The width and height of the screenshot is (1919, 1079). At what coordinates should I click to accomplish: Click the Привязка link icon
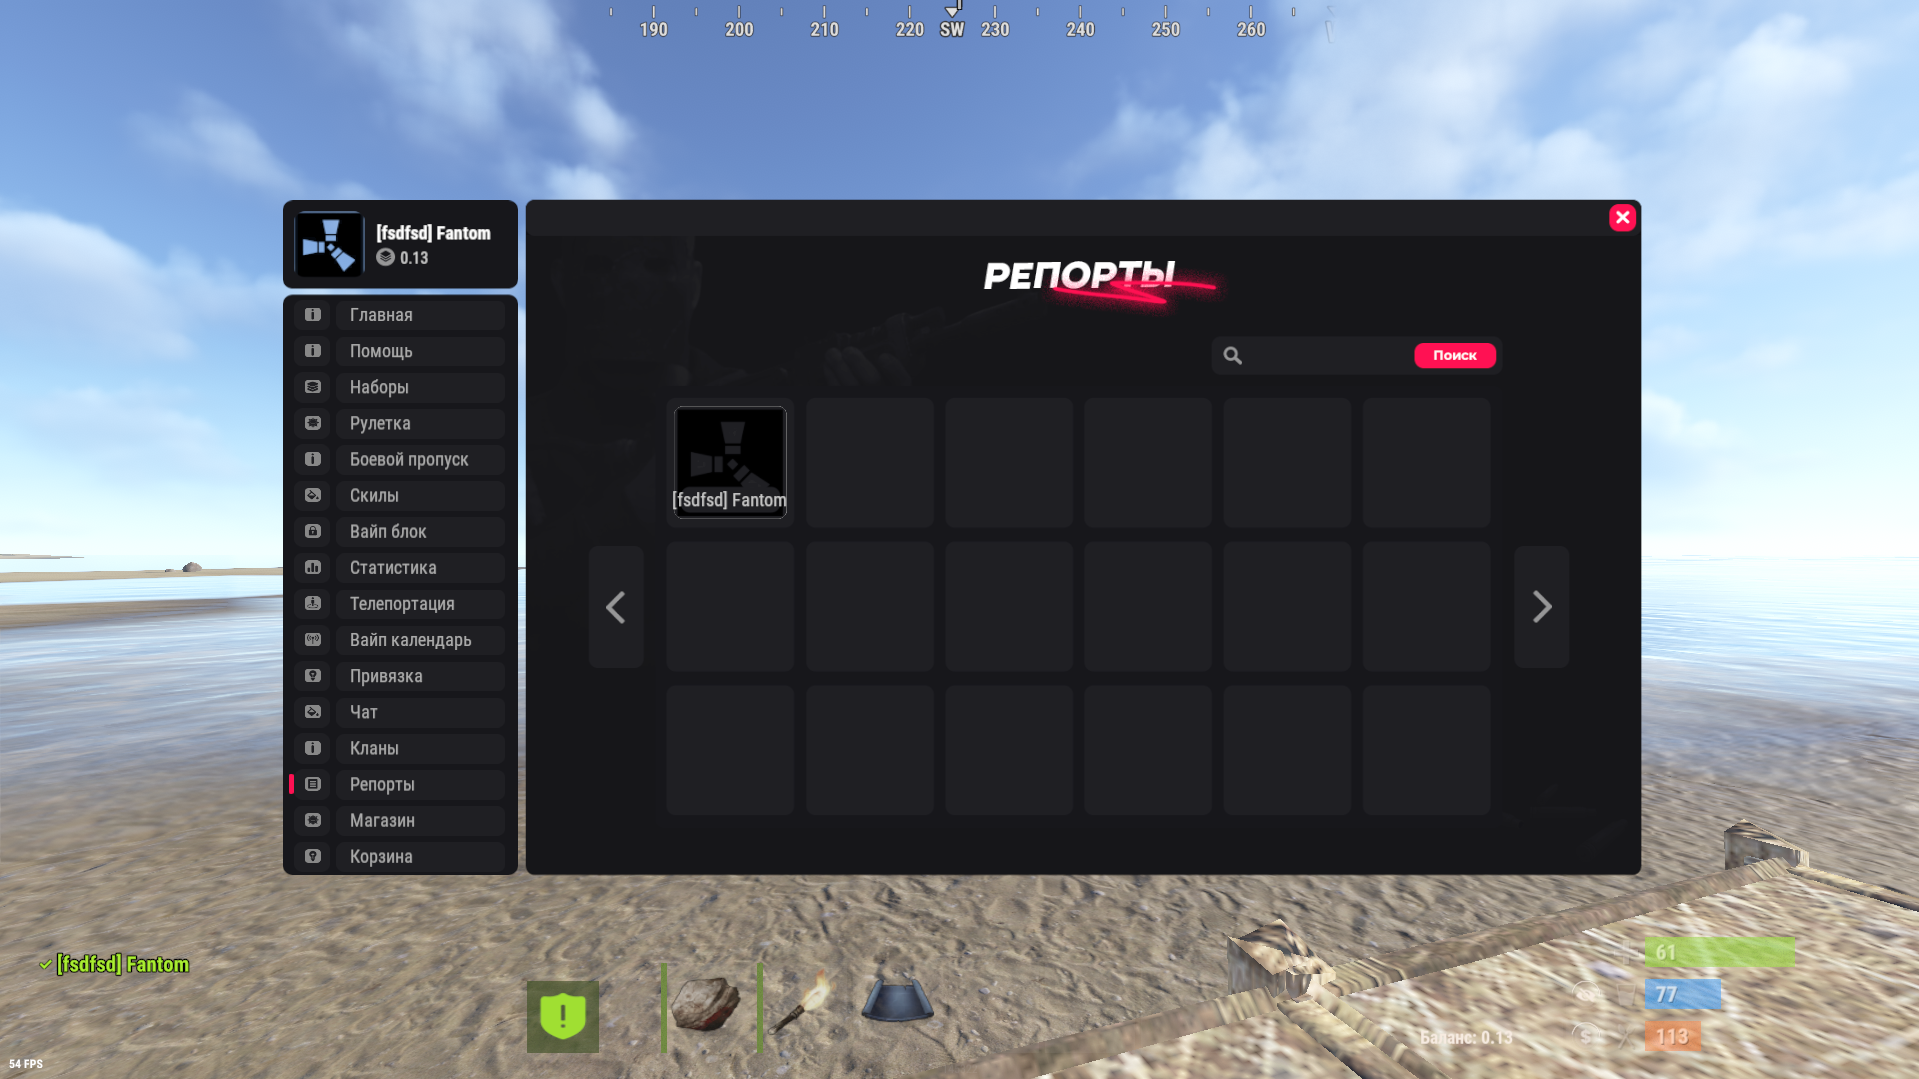click(x=312, y=675)
